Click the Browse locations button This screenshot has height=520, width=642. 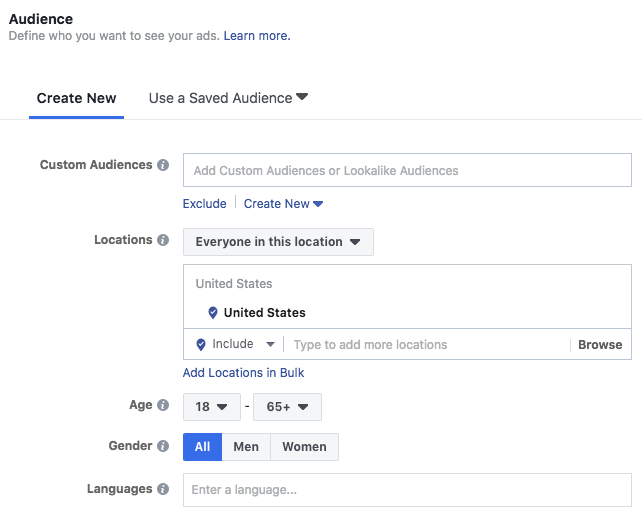tap(600, 345)
